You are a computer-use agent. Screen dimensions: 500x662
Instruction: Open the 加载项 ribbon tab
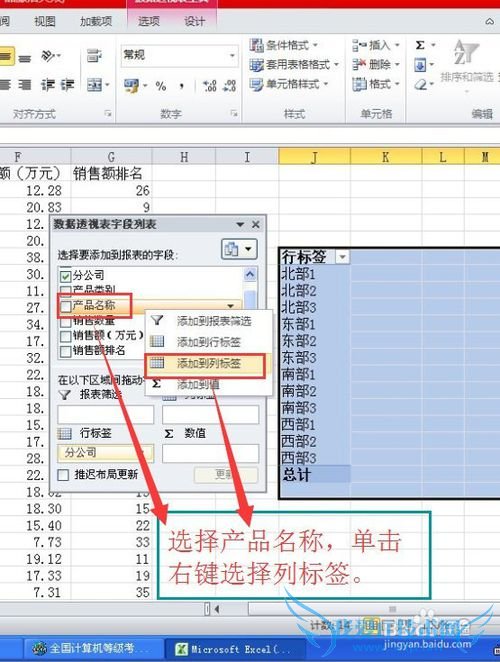coord(96,21)
